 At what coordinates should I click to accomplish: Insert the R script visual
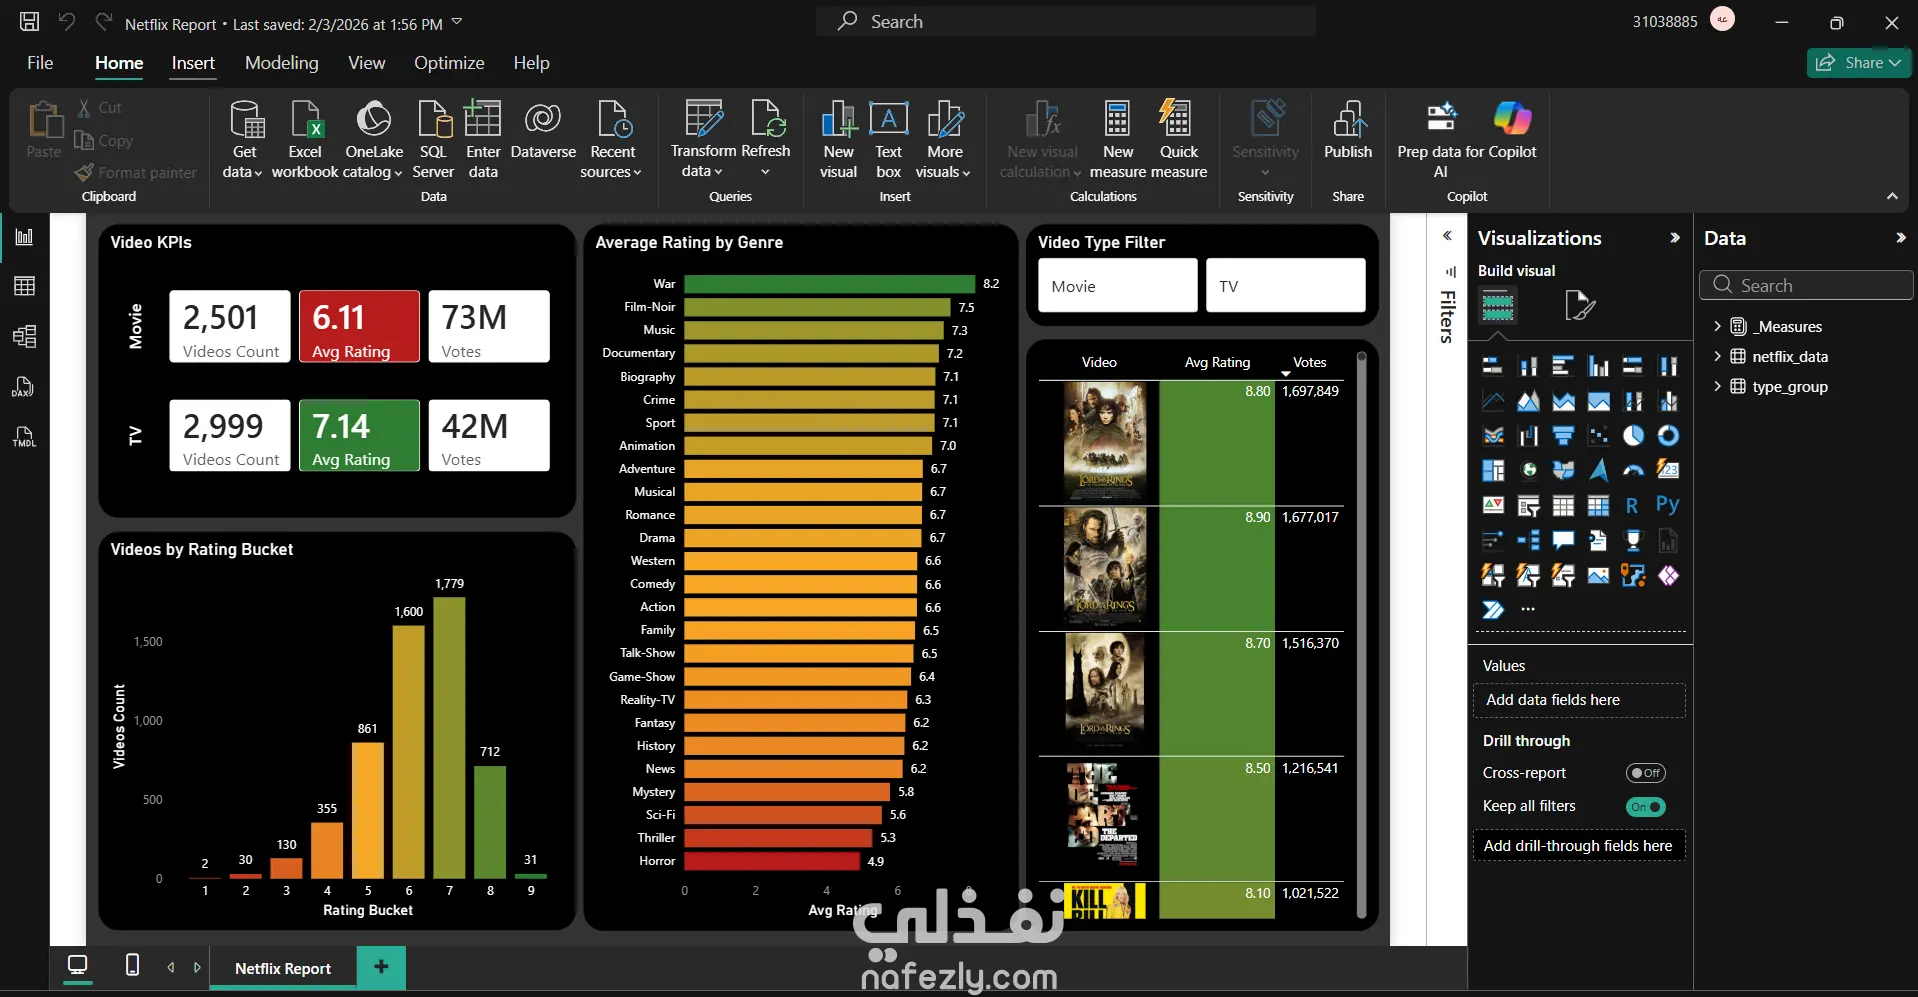tap(1633, 506)
